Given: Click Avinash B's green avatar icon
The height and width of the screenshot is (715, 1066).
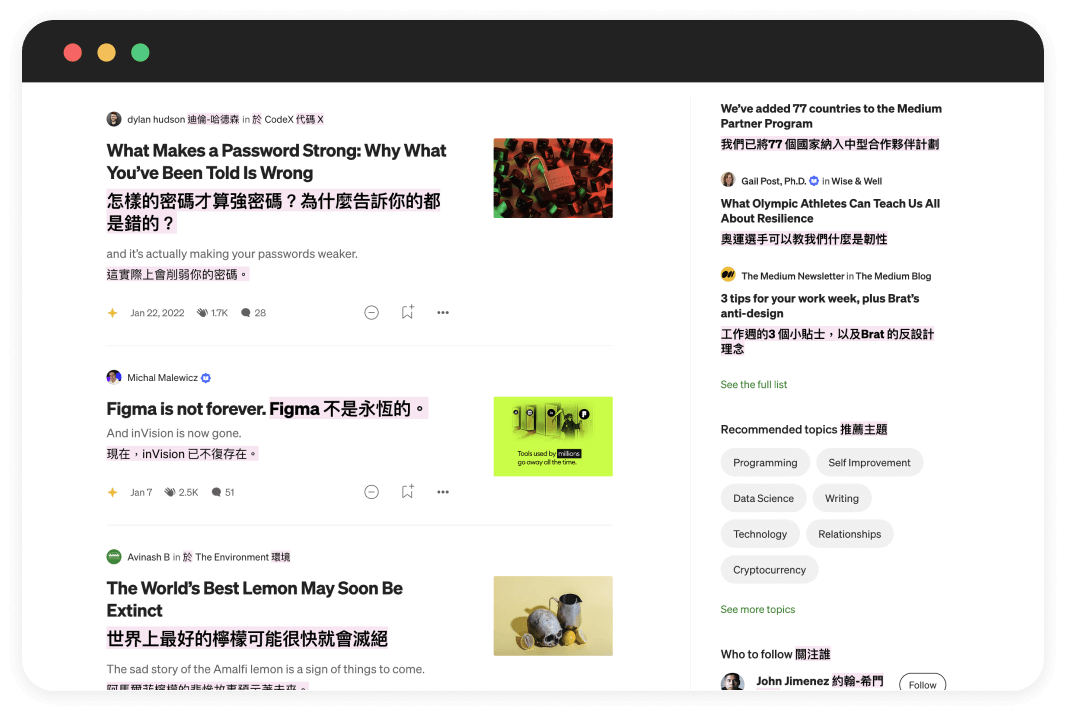Looking at the screenshot, I should [x=114, y=557].
